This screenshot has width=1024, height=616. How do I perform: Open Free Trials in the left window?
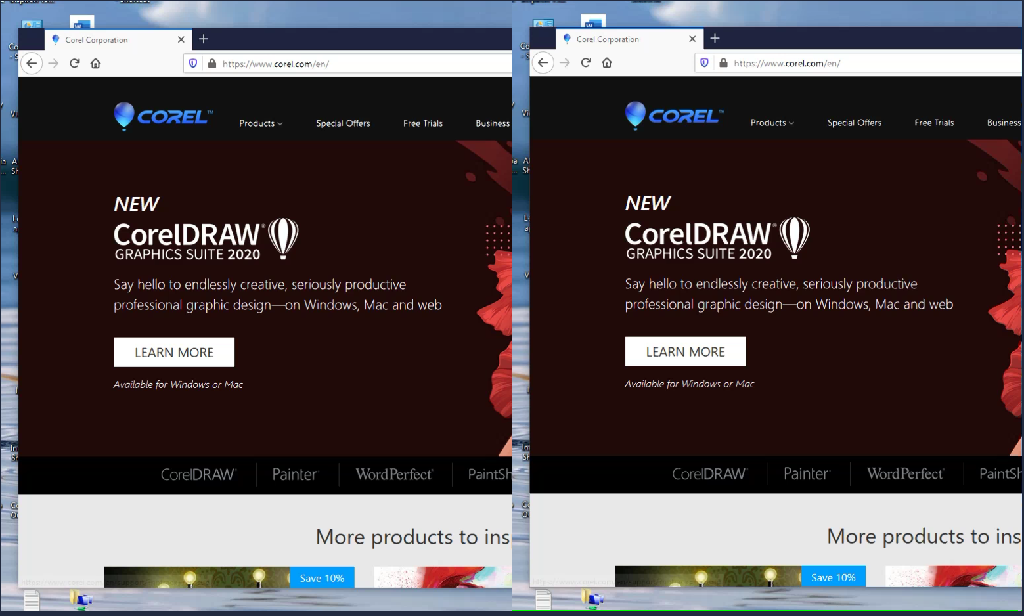[x=423, y=123]
